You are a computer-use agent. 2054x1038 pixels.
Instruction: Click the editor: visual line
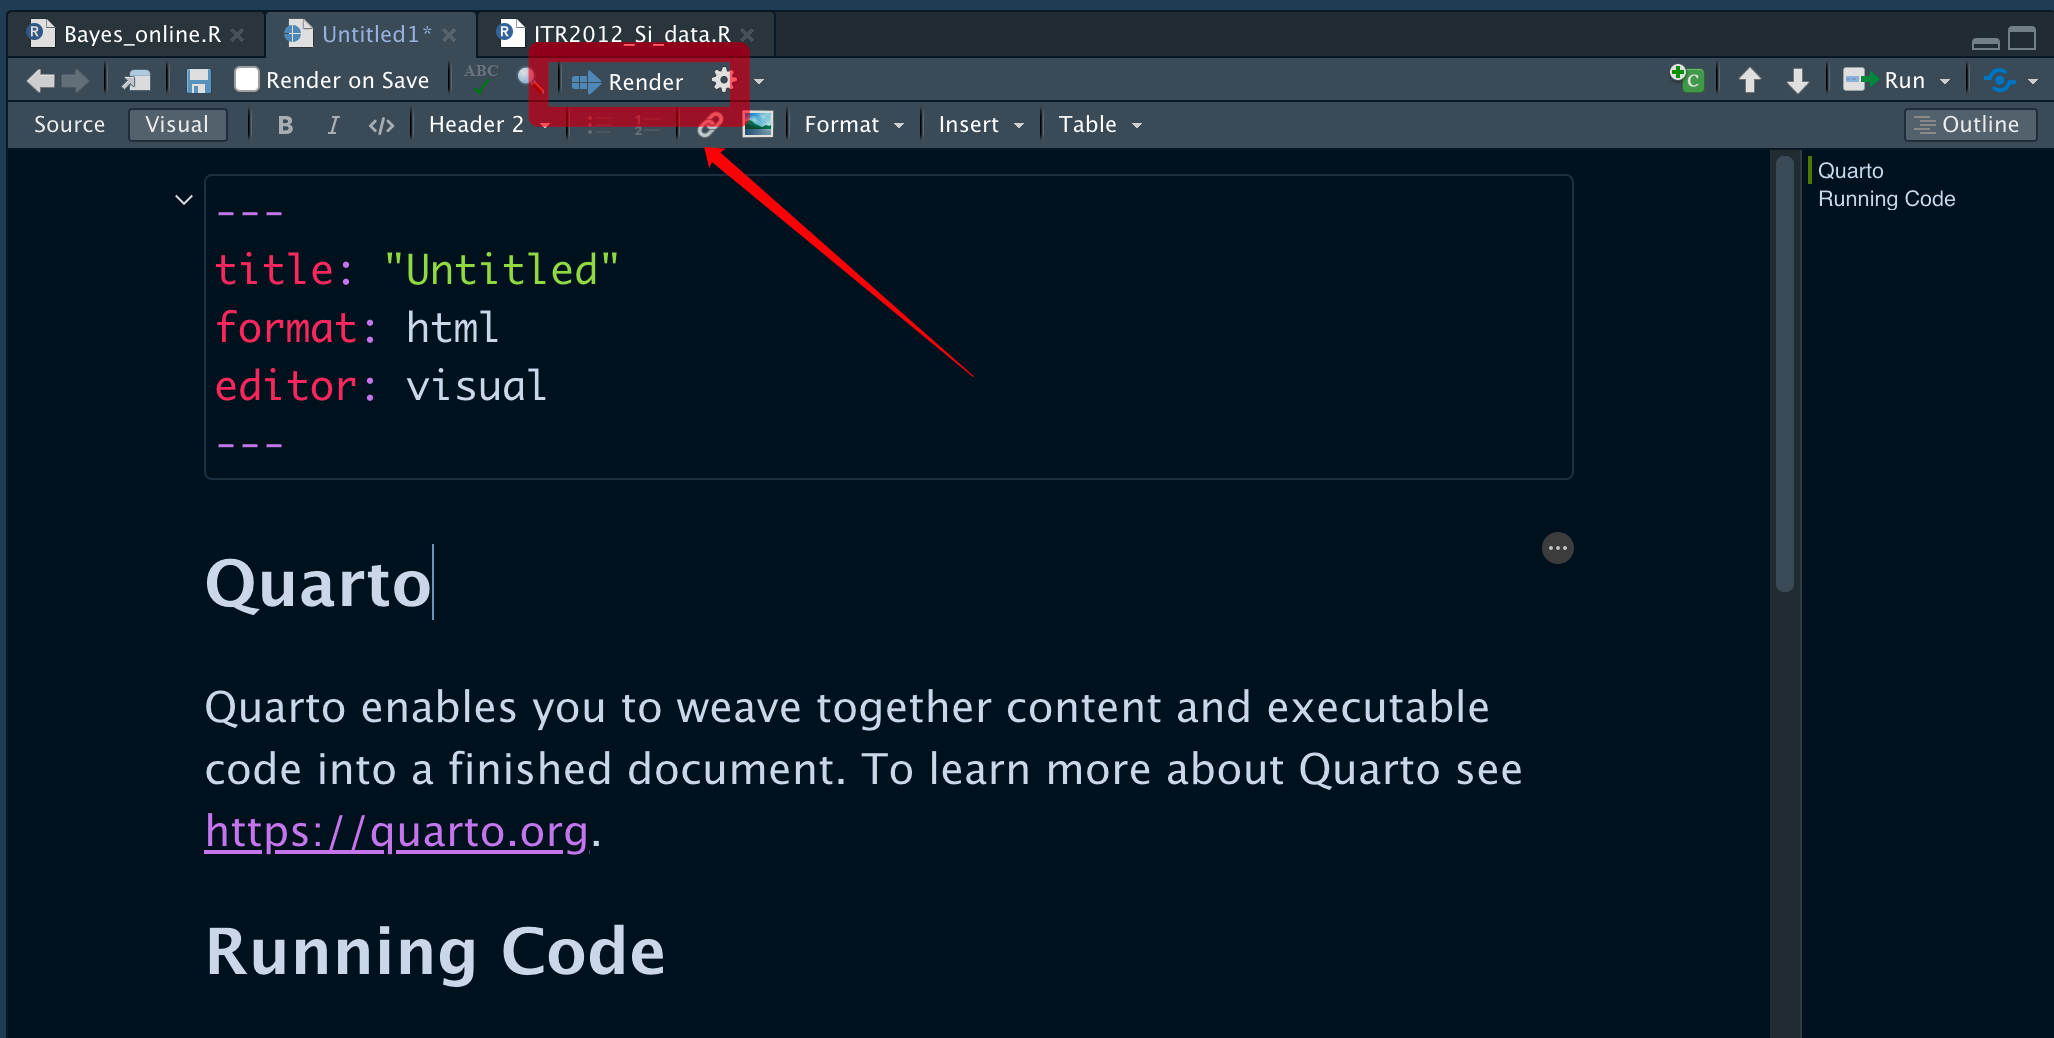point(381,386)
